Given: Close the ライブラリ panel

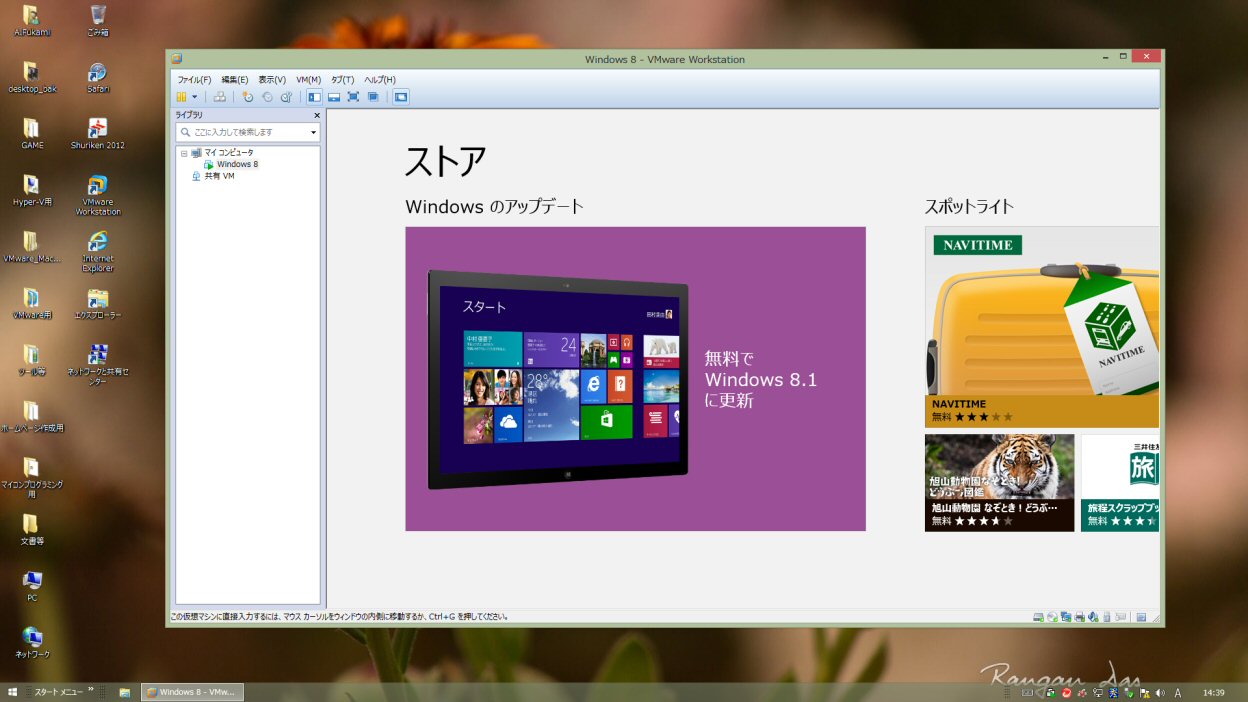Looking at the screenshot, I should pos(317,115).
